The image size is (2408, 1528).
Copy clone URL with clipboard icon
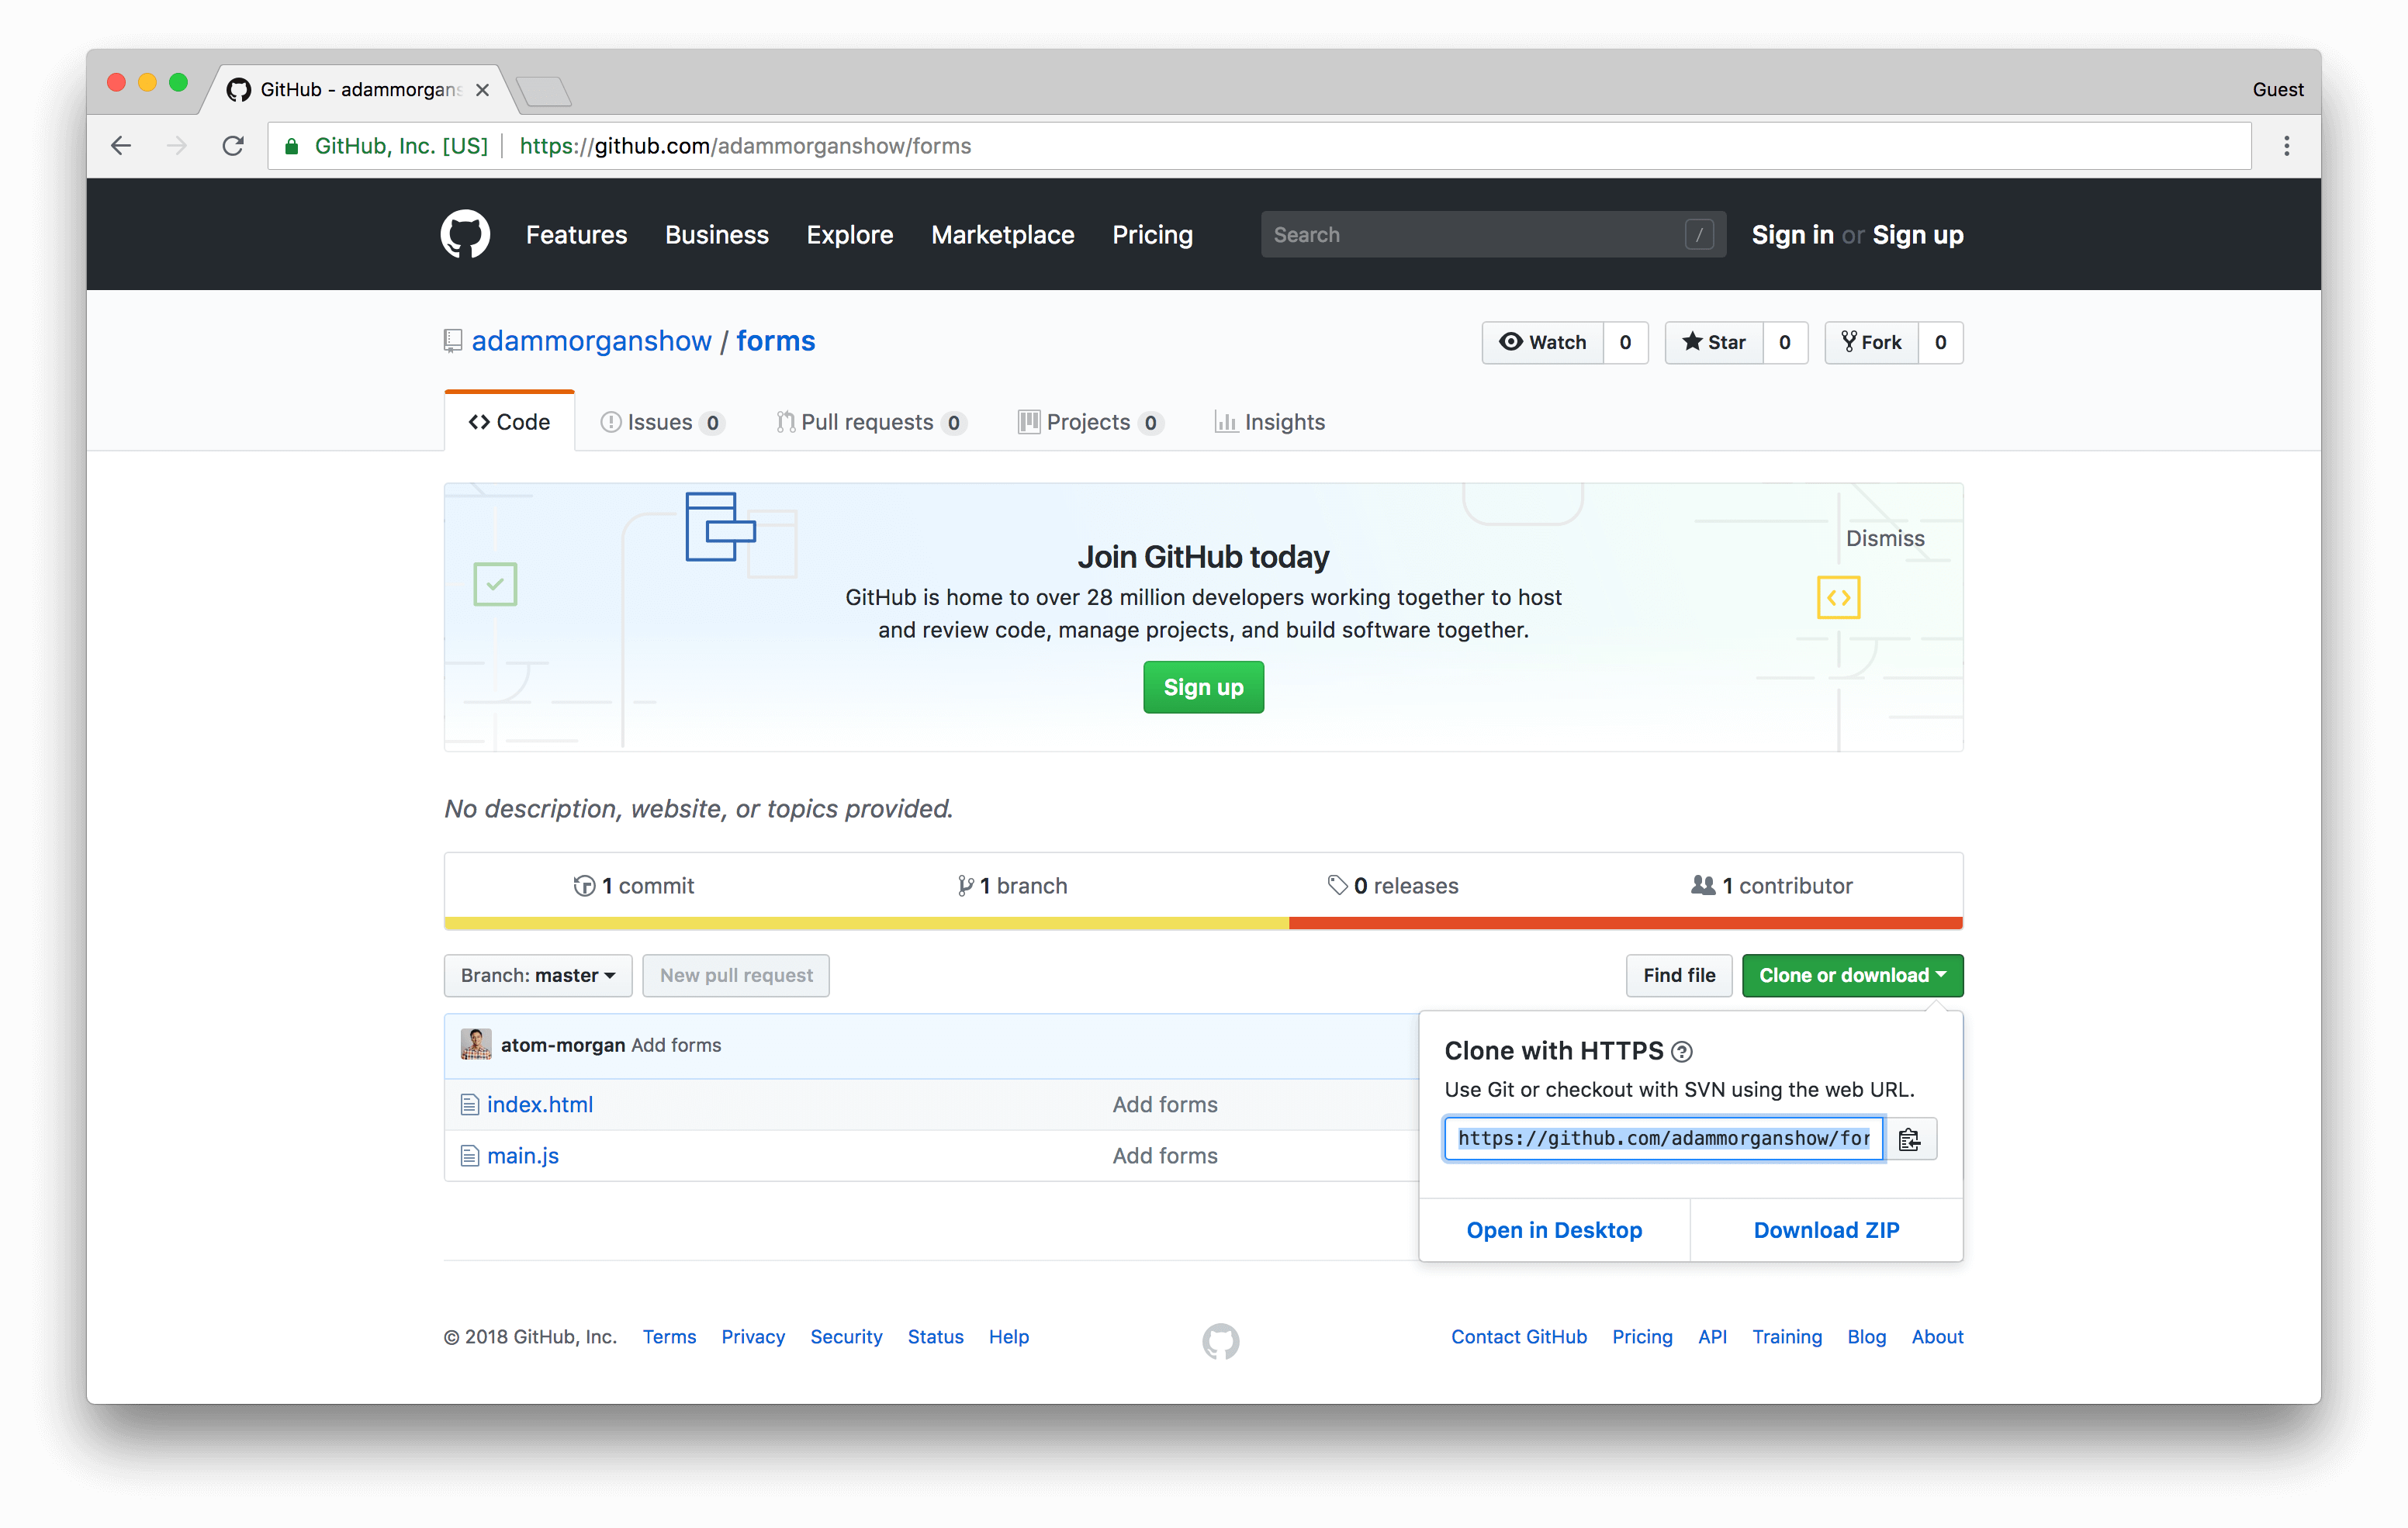coord(1909,1139)
